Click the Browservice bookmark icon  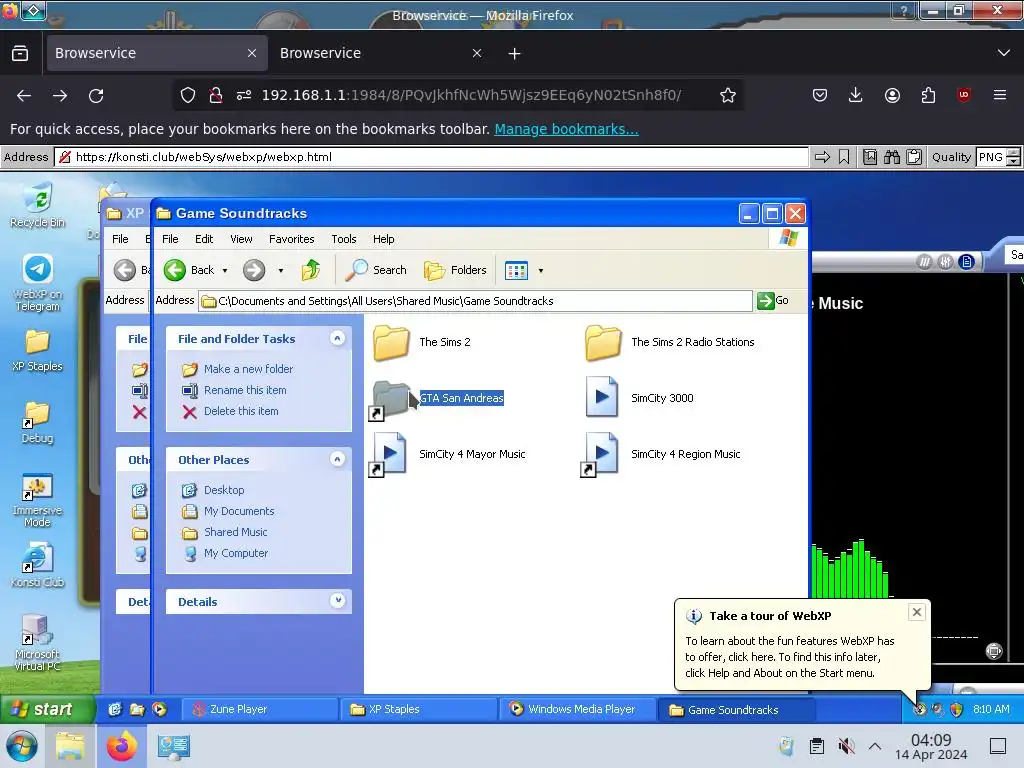point(844,157)
